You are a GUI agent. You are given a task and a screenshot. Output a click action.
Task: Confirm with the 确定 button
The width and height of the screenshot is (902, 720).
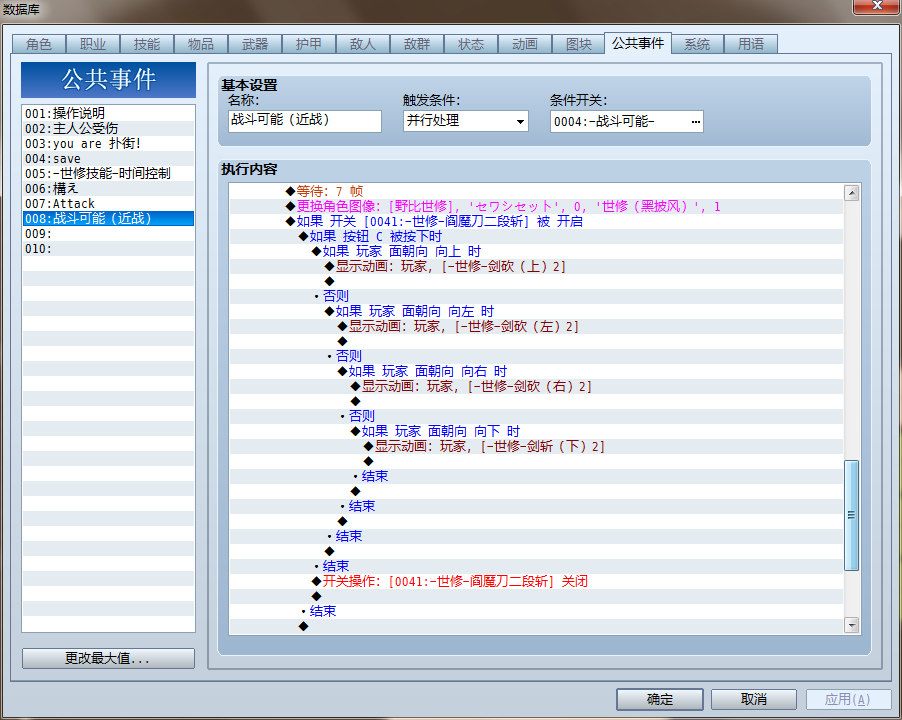(x=659, y=699)
